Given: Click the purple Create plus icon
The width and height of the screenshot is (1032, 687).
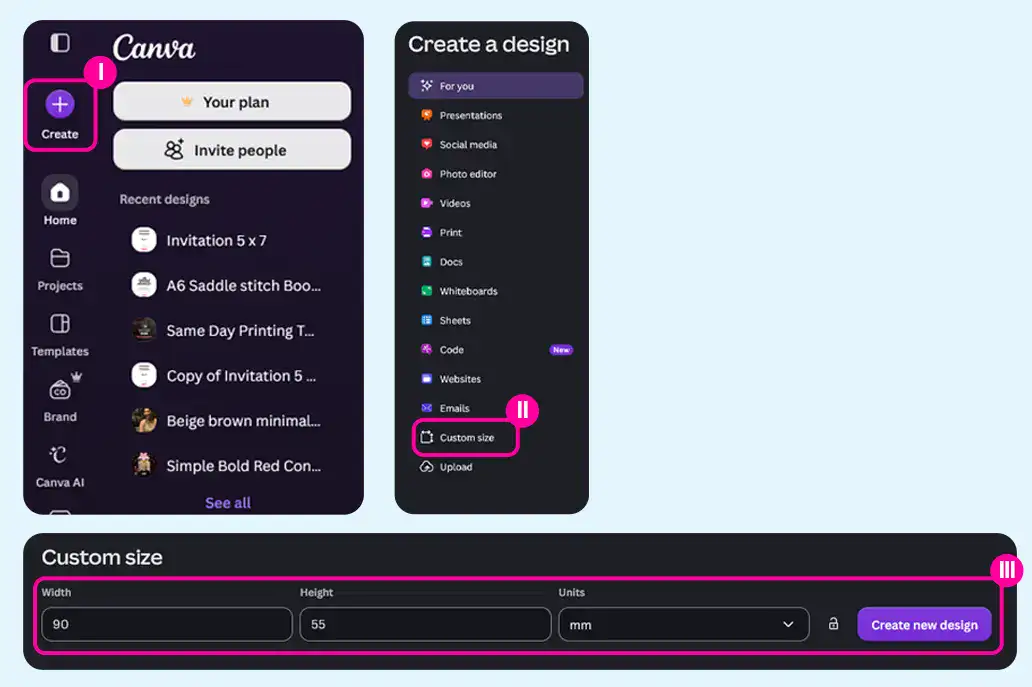Looking at the screenshot, I should pyautogui.click(x=60, y=104).
